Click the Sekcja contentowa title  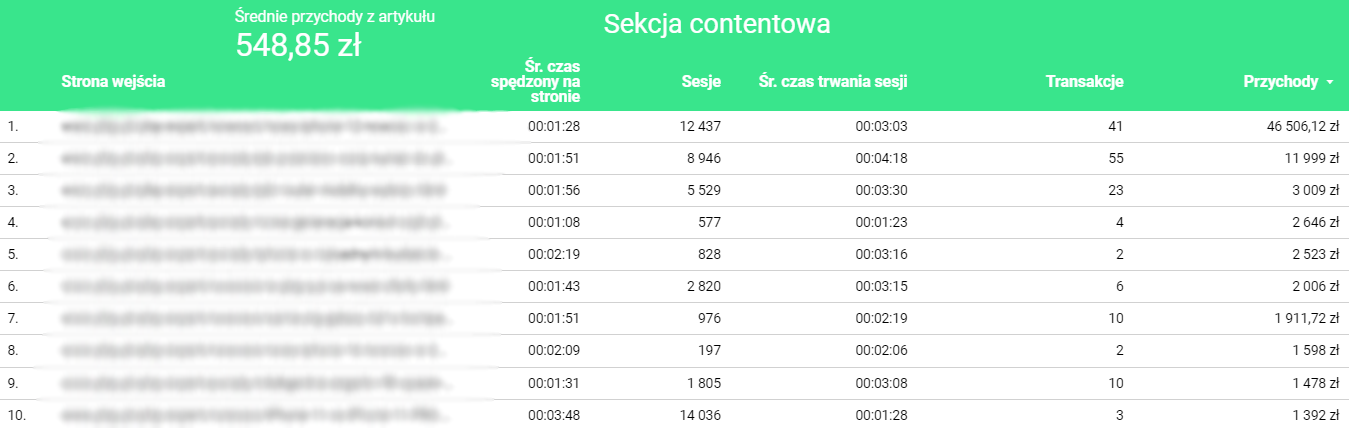(x=716, y=25)
